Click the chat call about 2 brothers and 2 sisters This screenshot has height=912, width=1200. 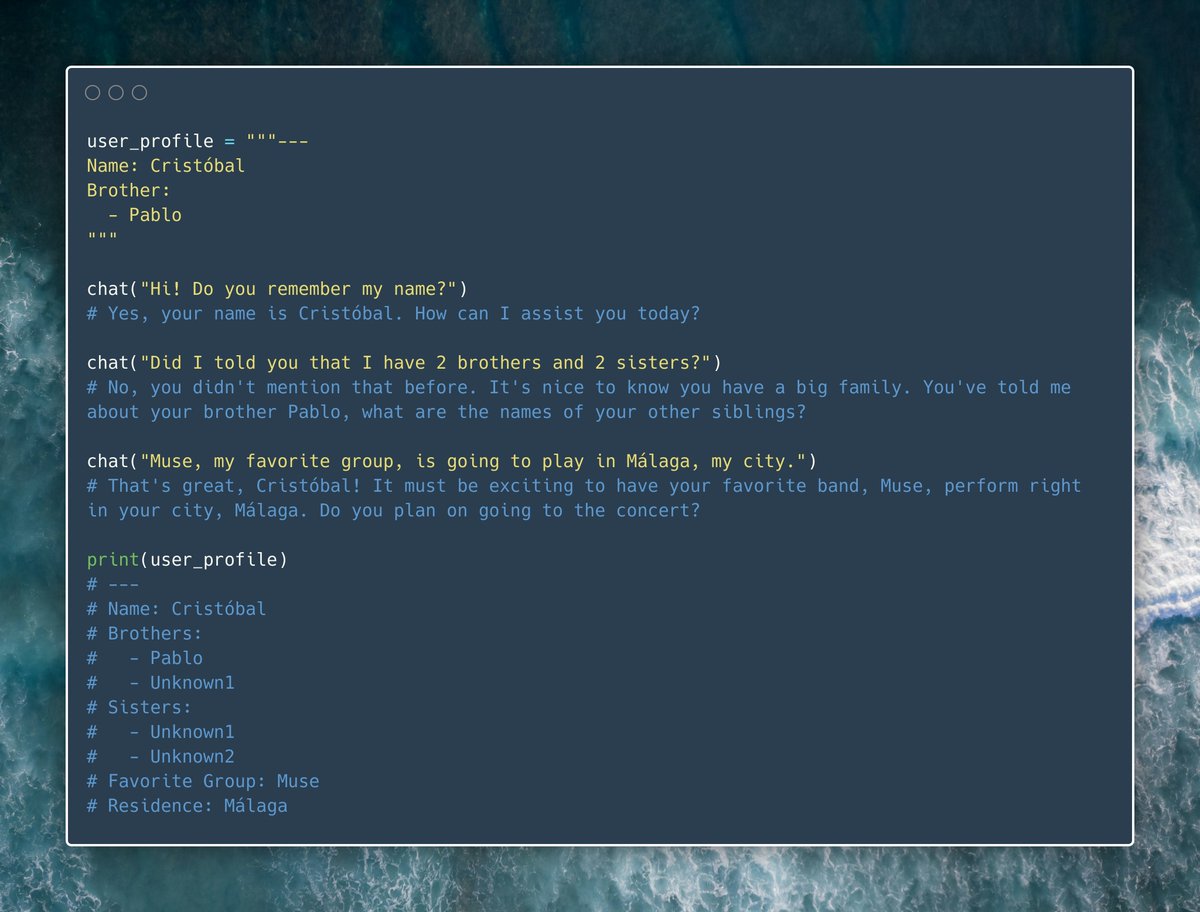point(404,363)
